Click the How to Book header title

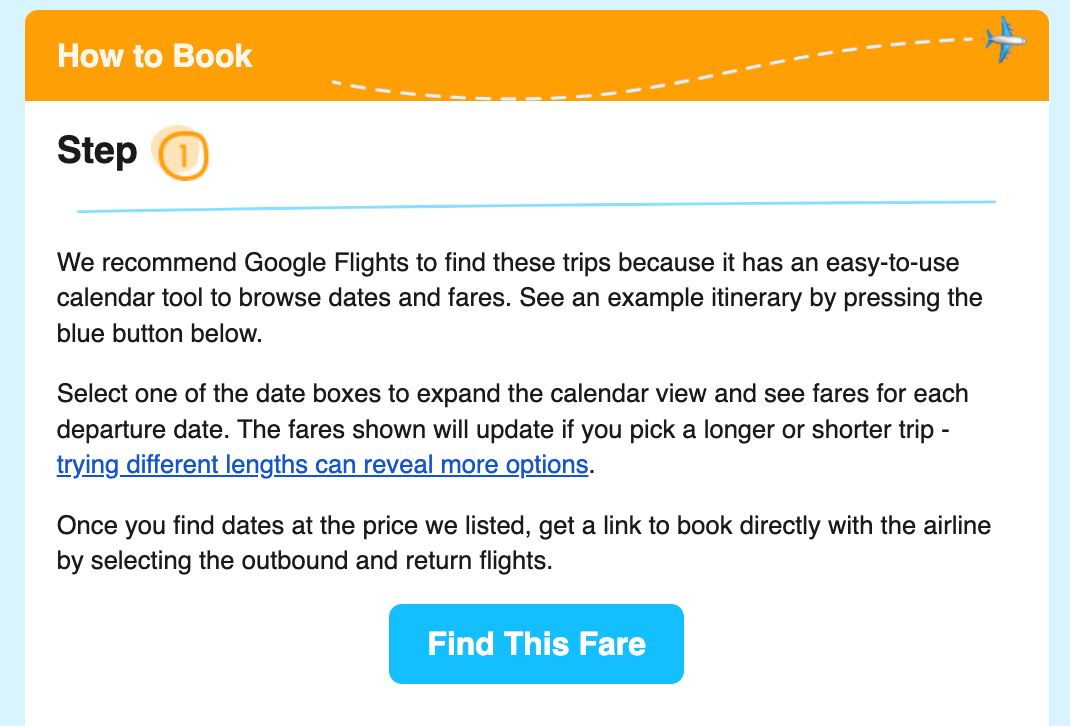pyautogui.click(x=155, y=55)
